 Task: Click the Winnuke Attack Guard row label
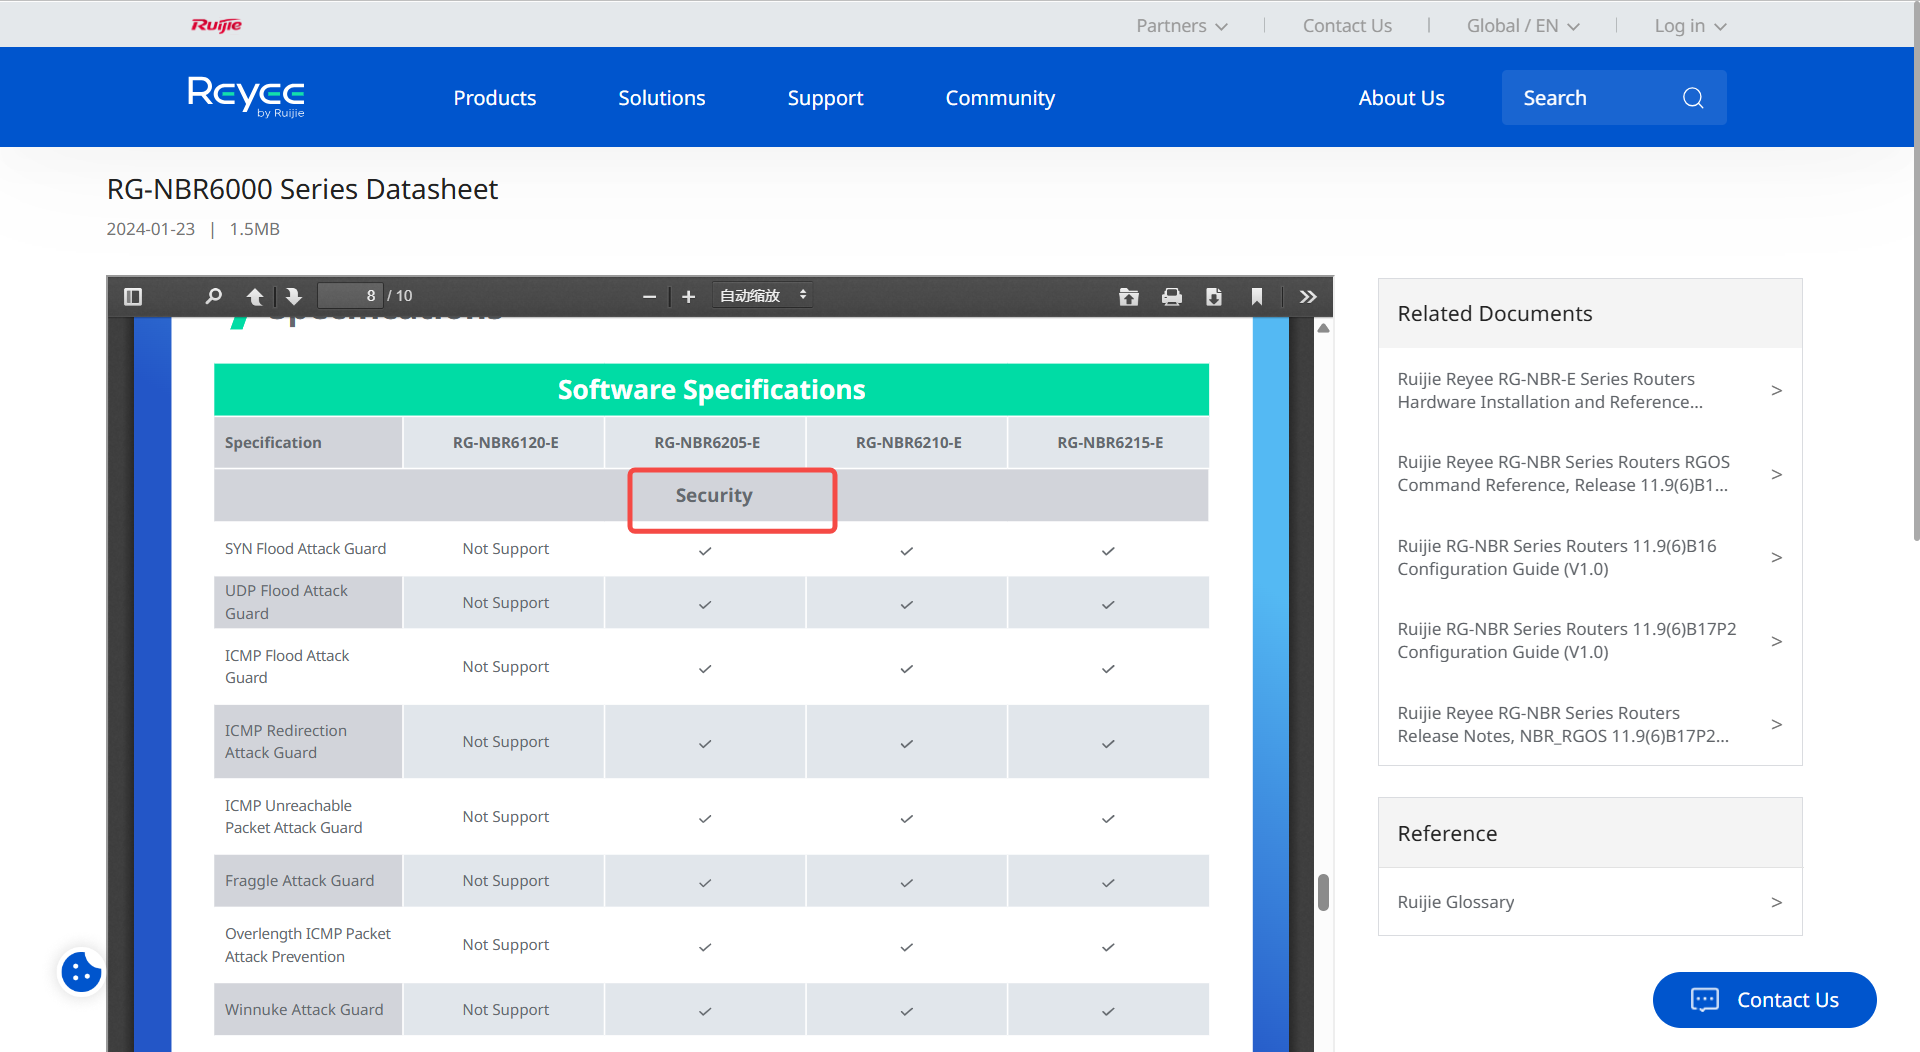pyautogui.click(x=304, y=1010)
